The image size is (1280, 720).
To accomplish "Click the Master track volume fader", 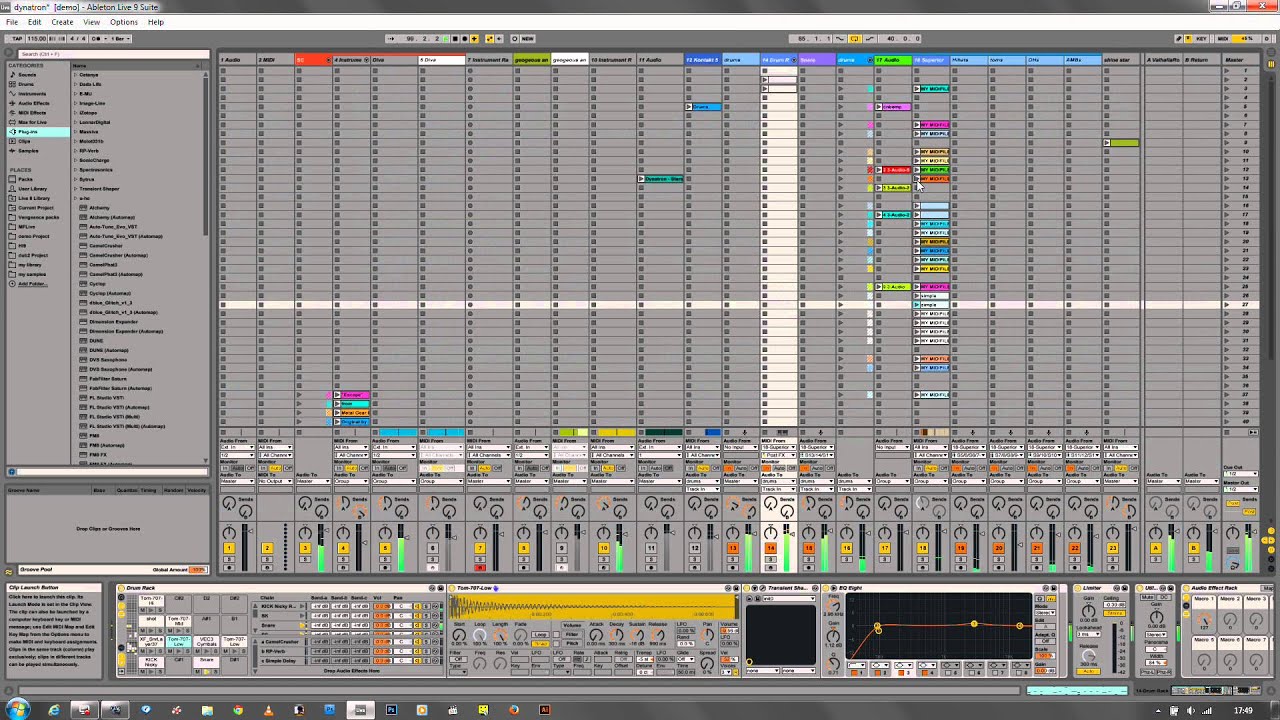I will pyautogui.click(x=1254, y=532).
